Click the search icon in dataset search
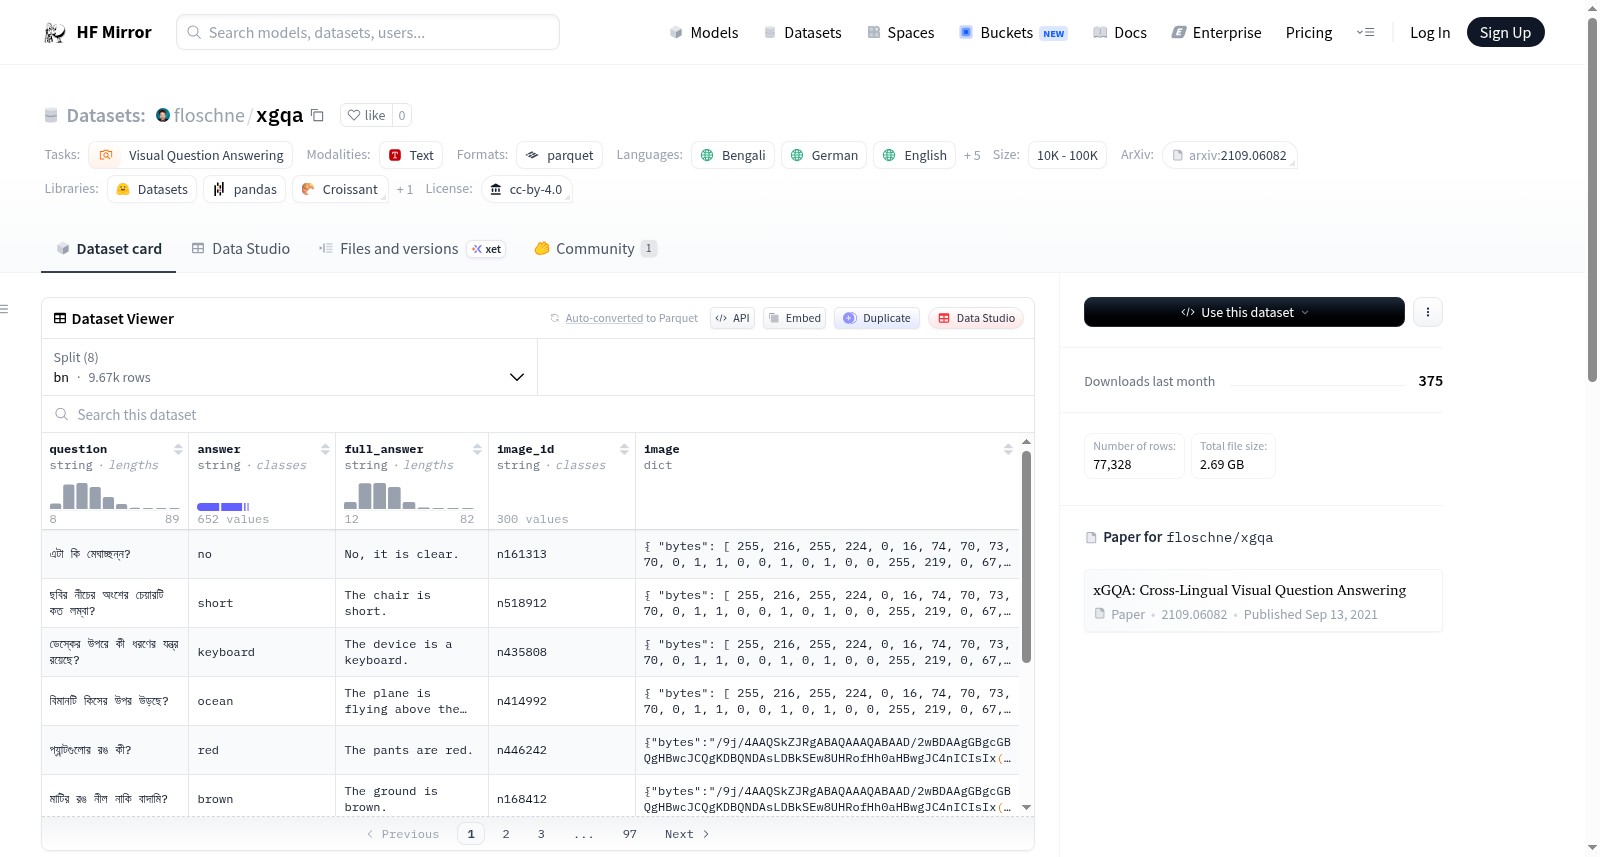 [x=62, y=414]
